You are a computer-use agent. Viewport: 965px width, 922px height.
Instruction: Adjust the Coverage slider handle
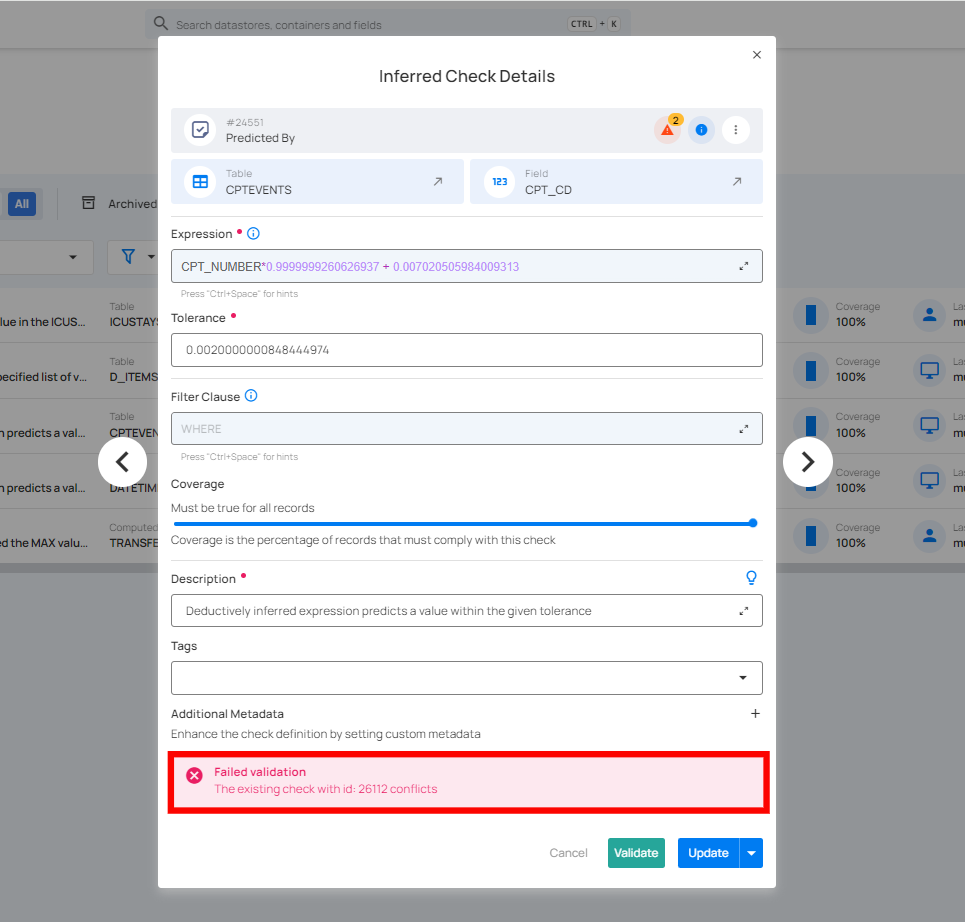(753, 523)
